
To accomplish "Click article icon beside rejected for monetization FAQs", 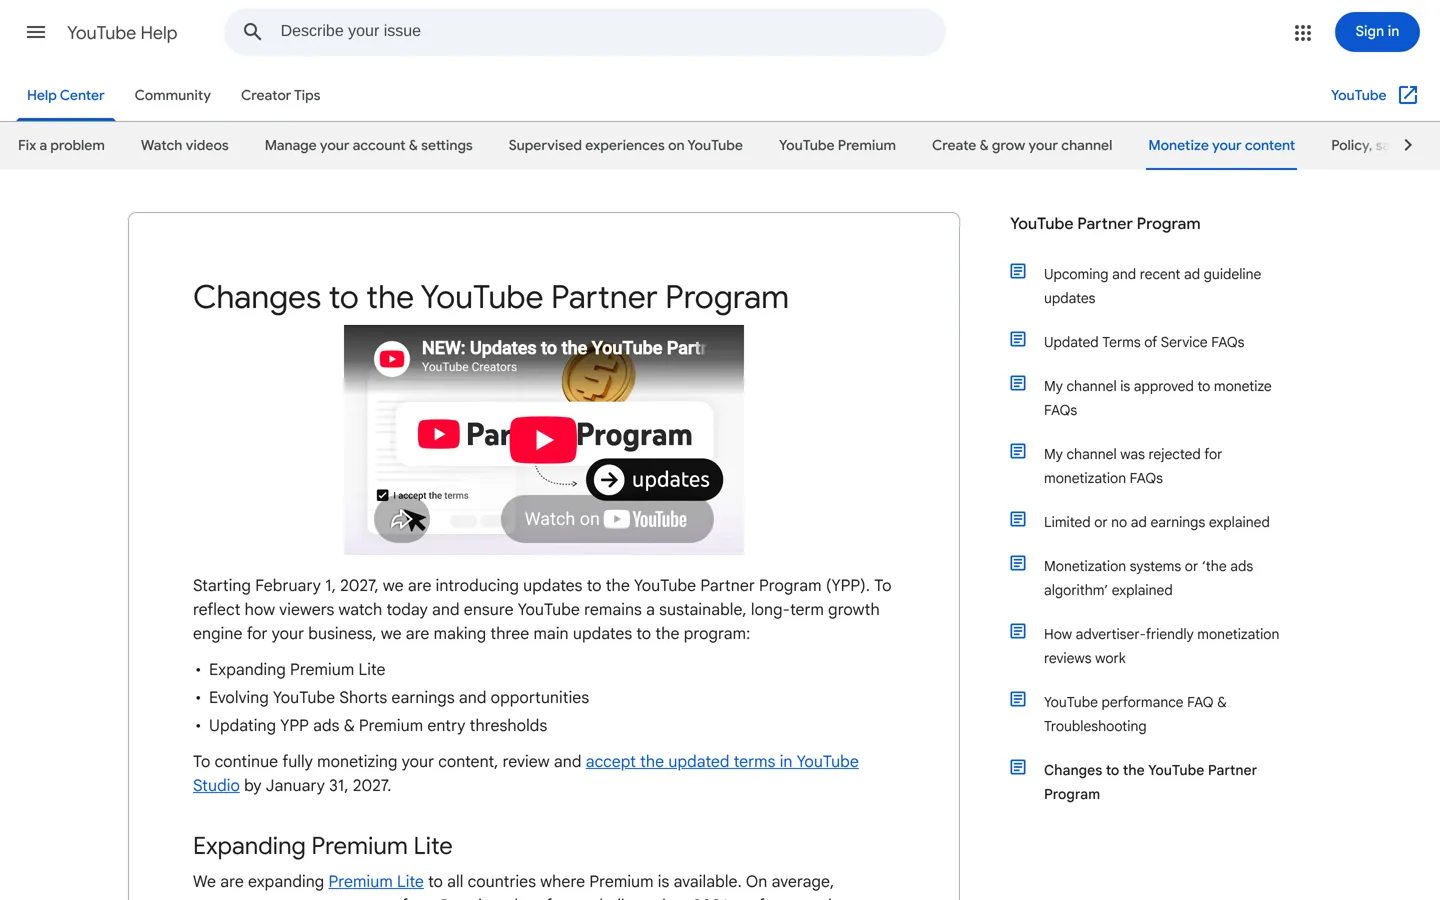I will (1018, 451).
